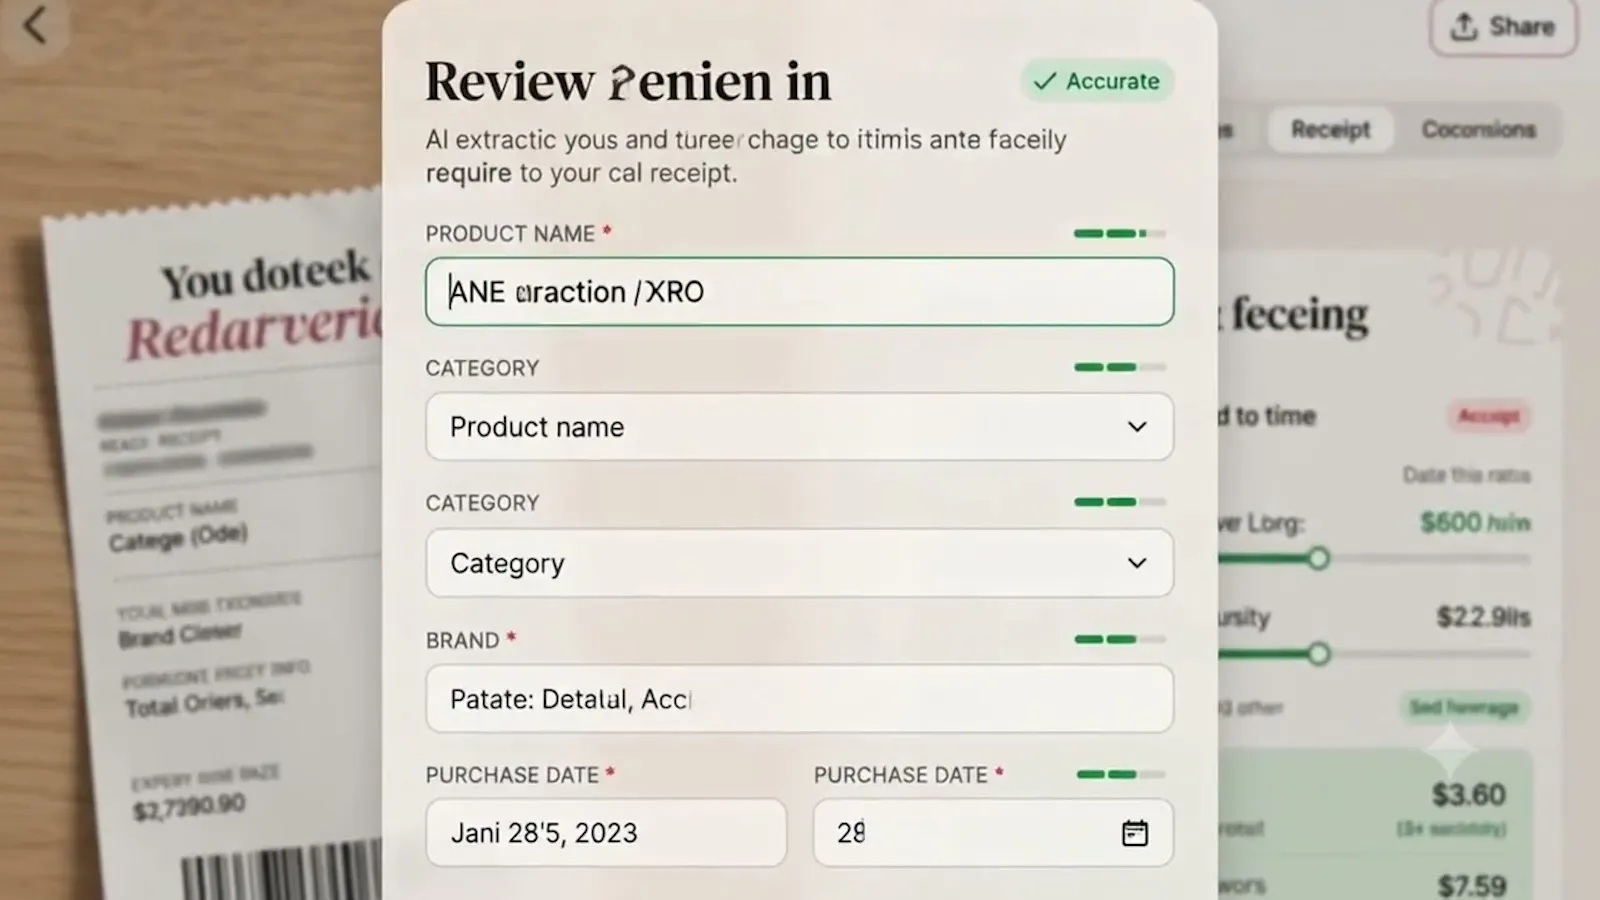
Task: Click the barcode on the receipt
Action: tap(282, 870)
